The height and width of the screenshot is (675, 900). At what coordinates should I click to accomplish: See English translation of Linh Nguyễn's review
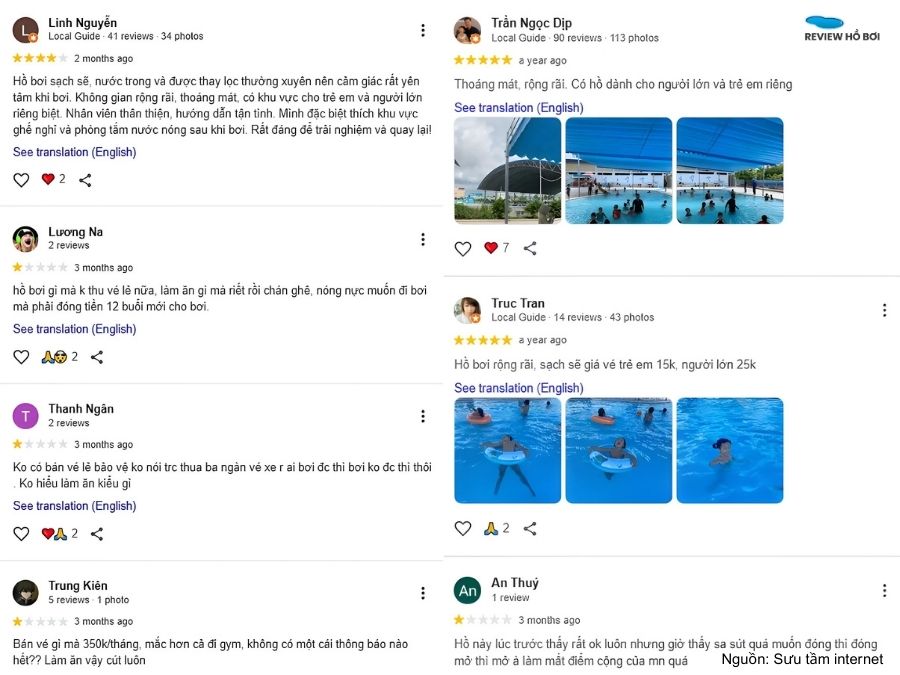pyautogui.click(x=75, y=152)
